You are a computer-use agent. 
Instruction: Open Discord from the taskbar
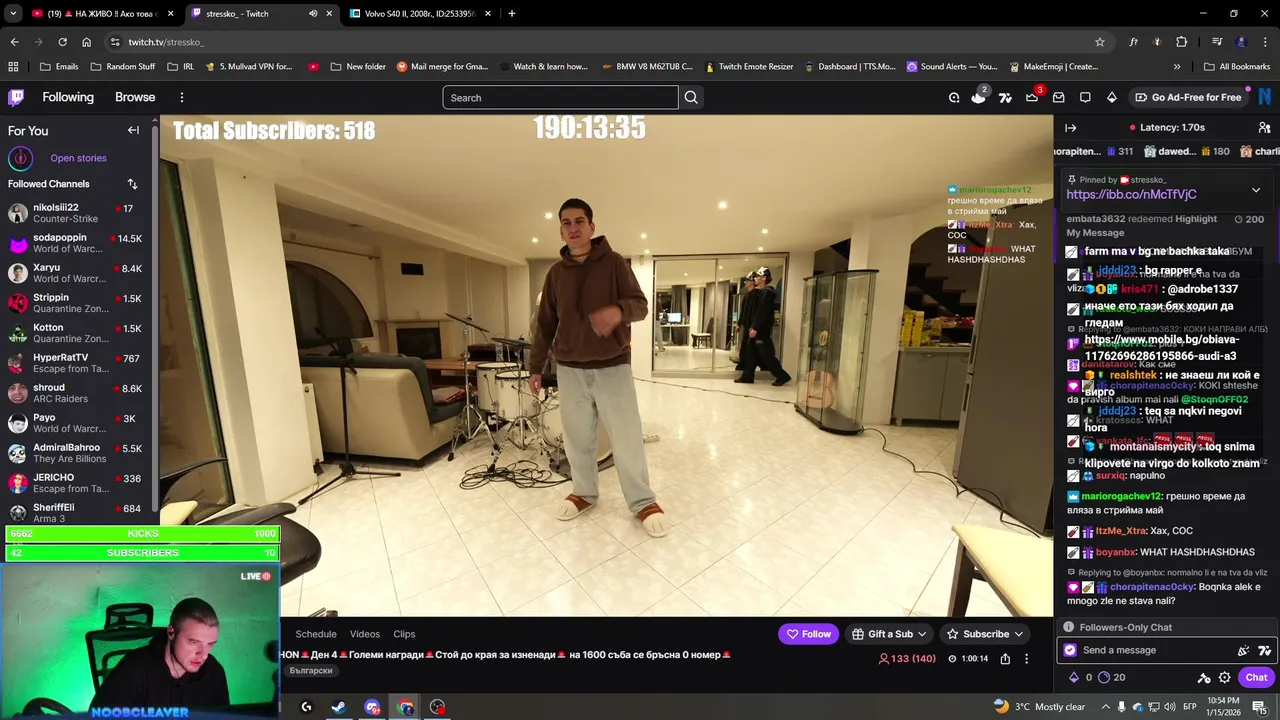pyautogui.click(x=372, y=707)
